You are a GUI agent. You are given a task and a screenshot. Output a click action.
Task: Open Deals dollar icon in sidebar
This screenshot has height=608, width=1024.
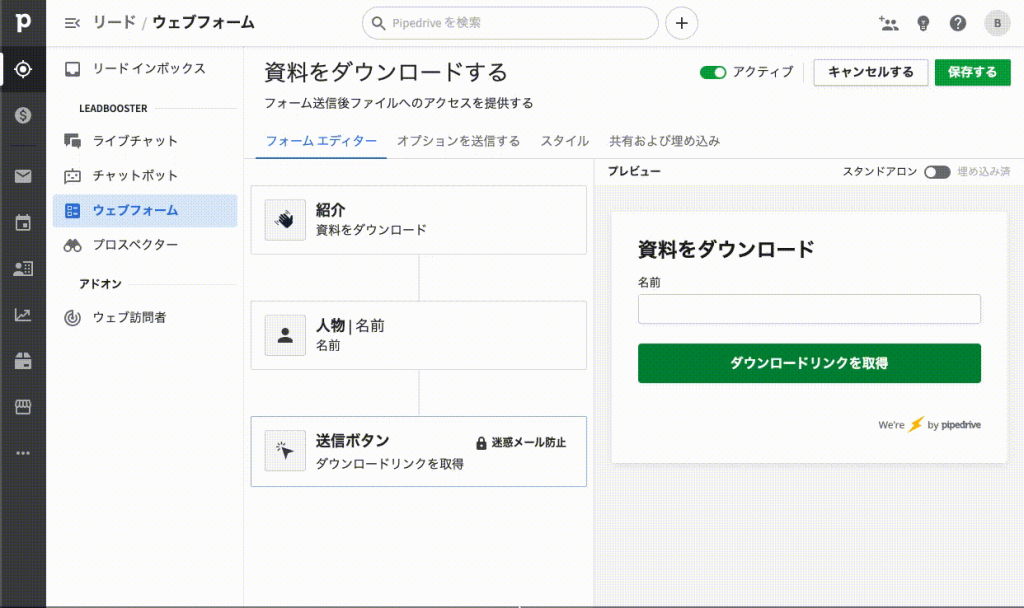[22, 115]
